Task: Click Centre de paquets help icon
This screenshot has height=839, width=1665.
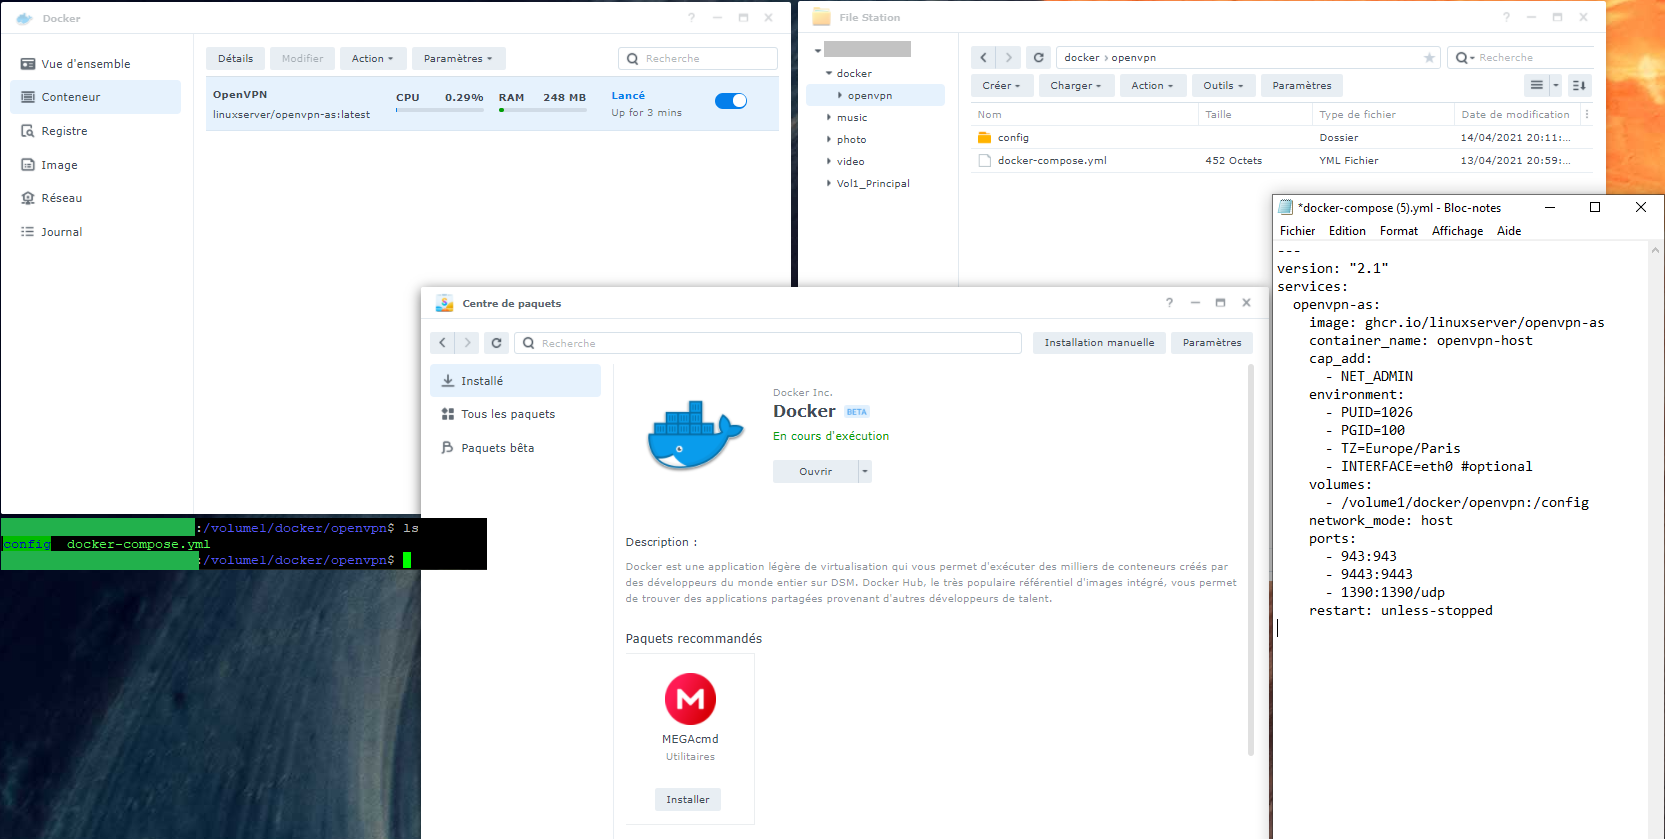Action: 1169,303
